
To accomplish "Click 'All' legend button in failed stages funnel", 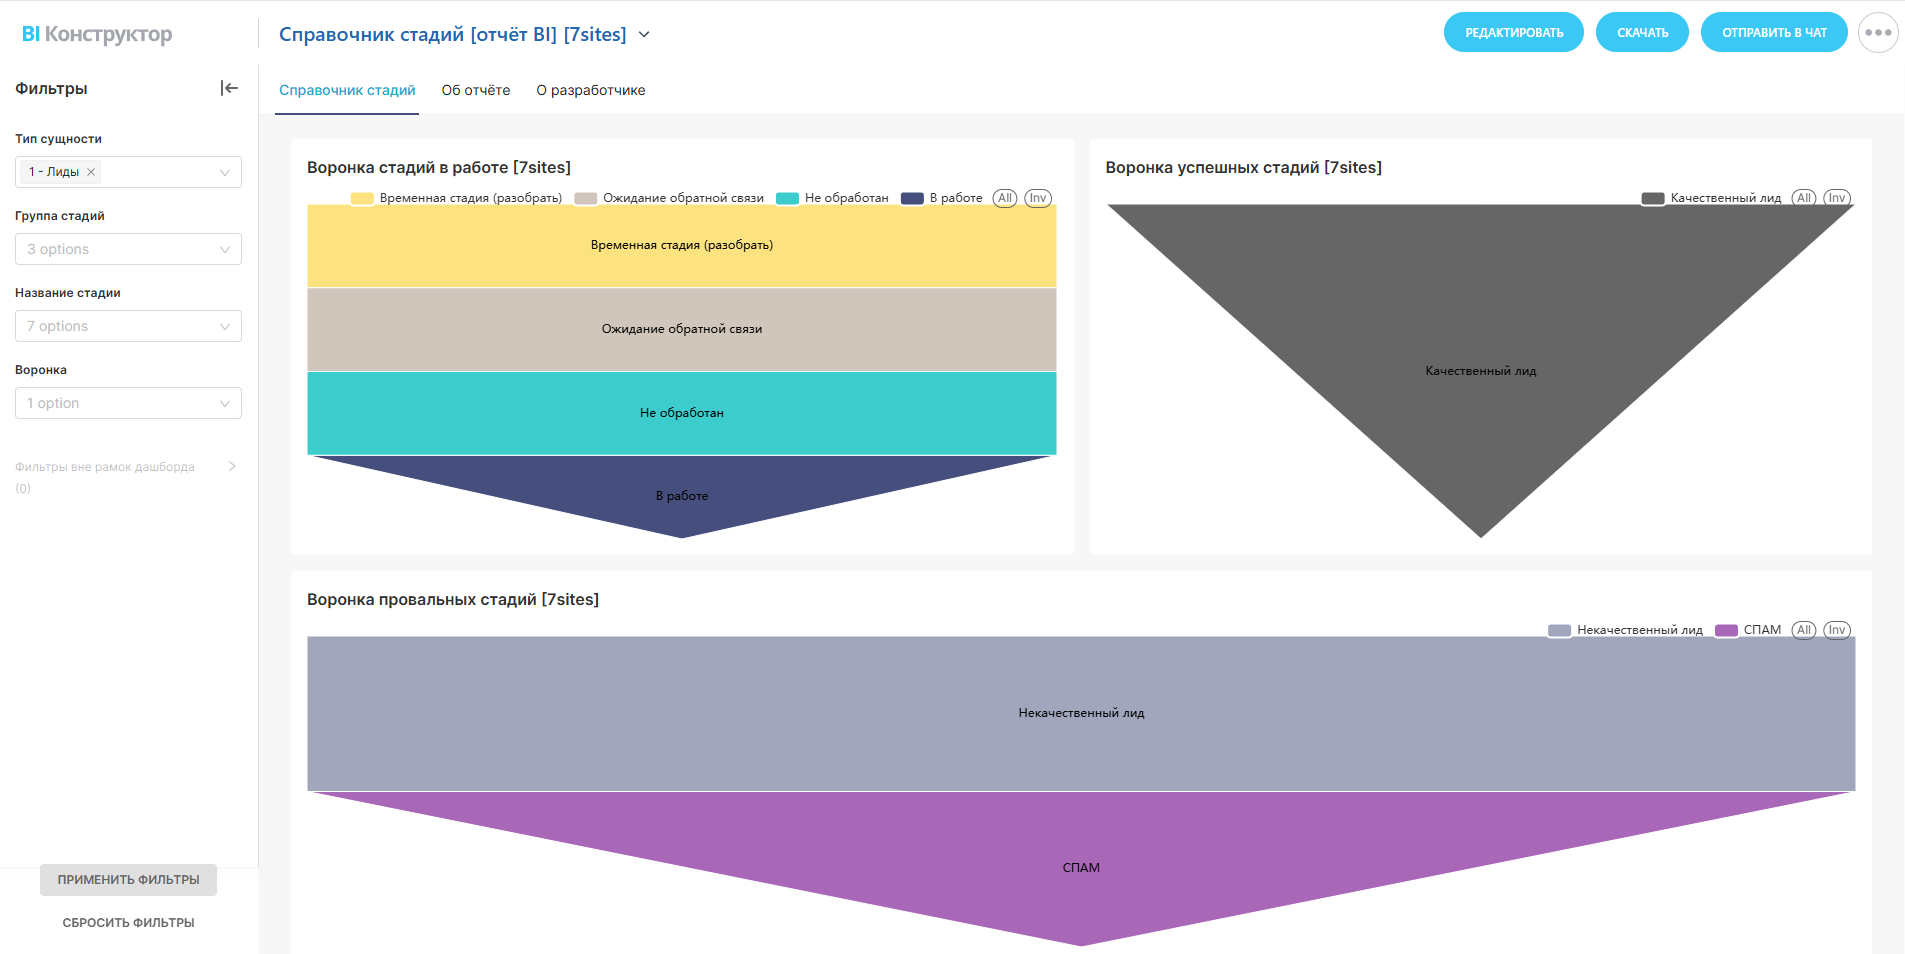I will tap(1803, 630).
